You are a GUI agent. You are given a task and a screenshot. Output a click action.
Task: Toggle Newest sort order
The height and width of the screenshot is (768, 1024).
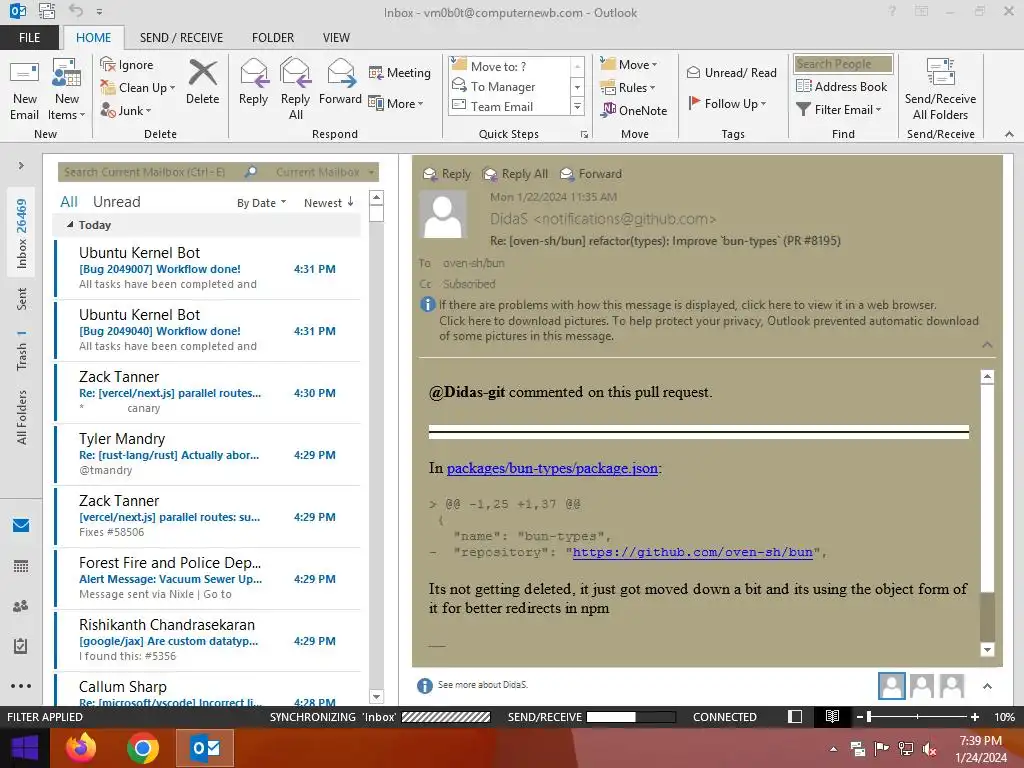328,203
